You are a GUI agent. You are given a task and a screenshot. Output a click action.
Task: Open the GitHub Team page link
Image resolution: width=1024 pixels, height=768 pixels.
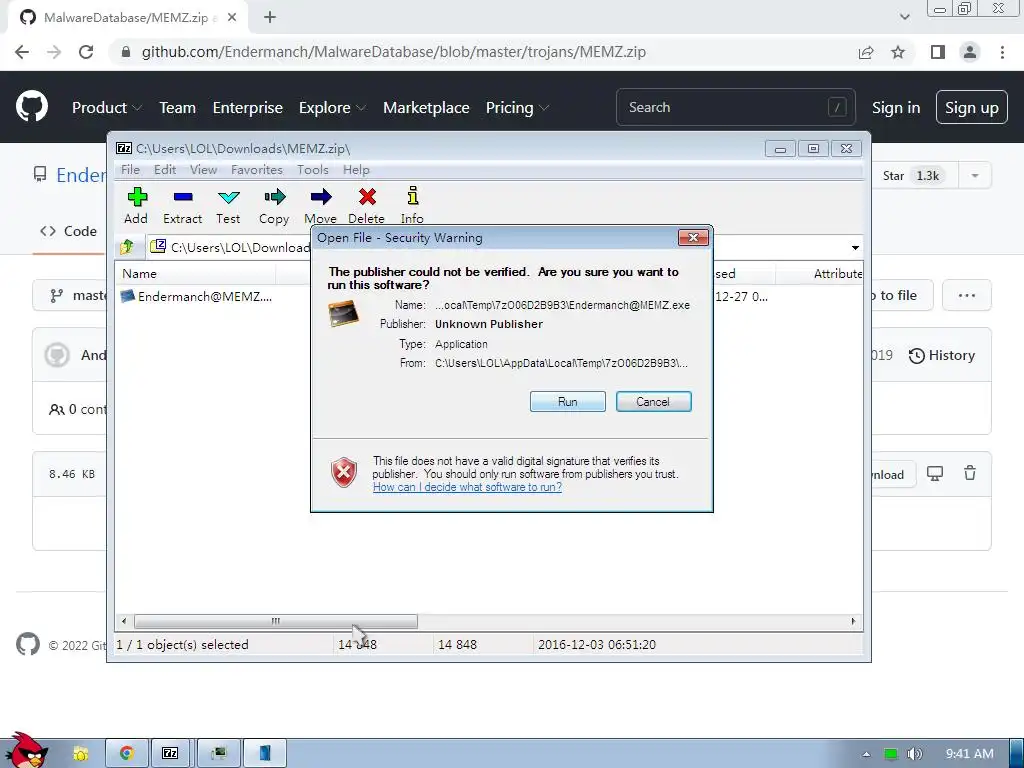point(178,108)
